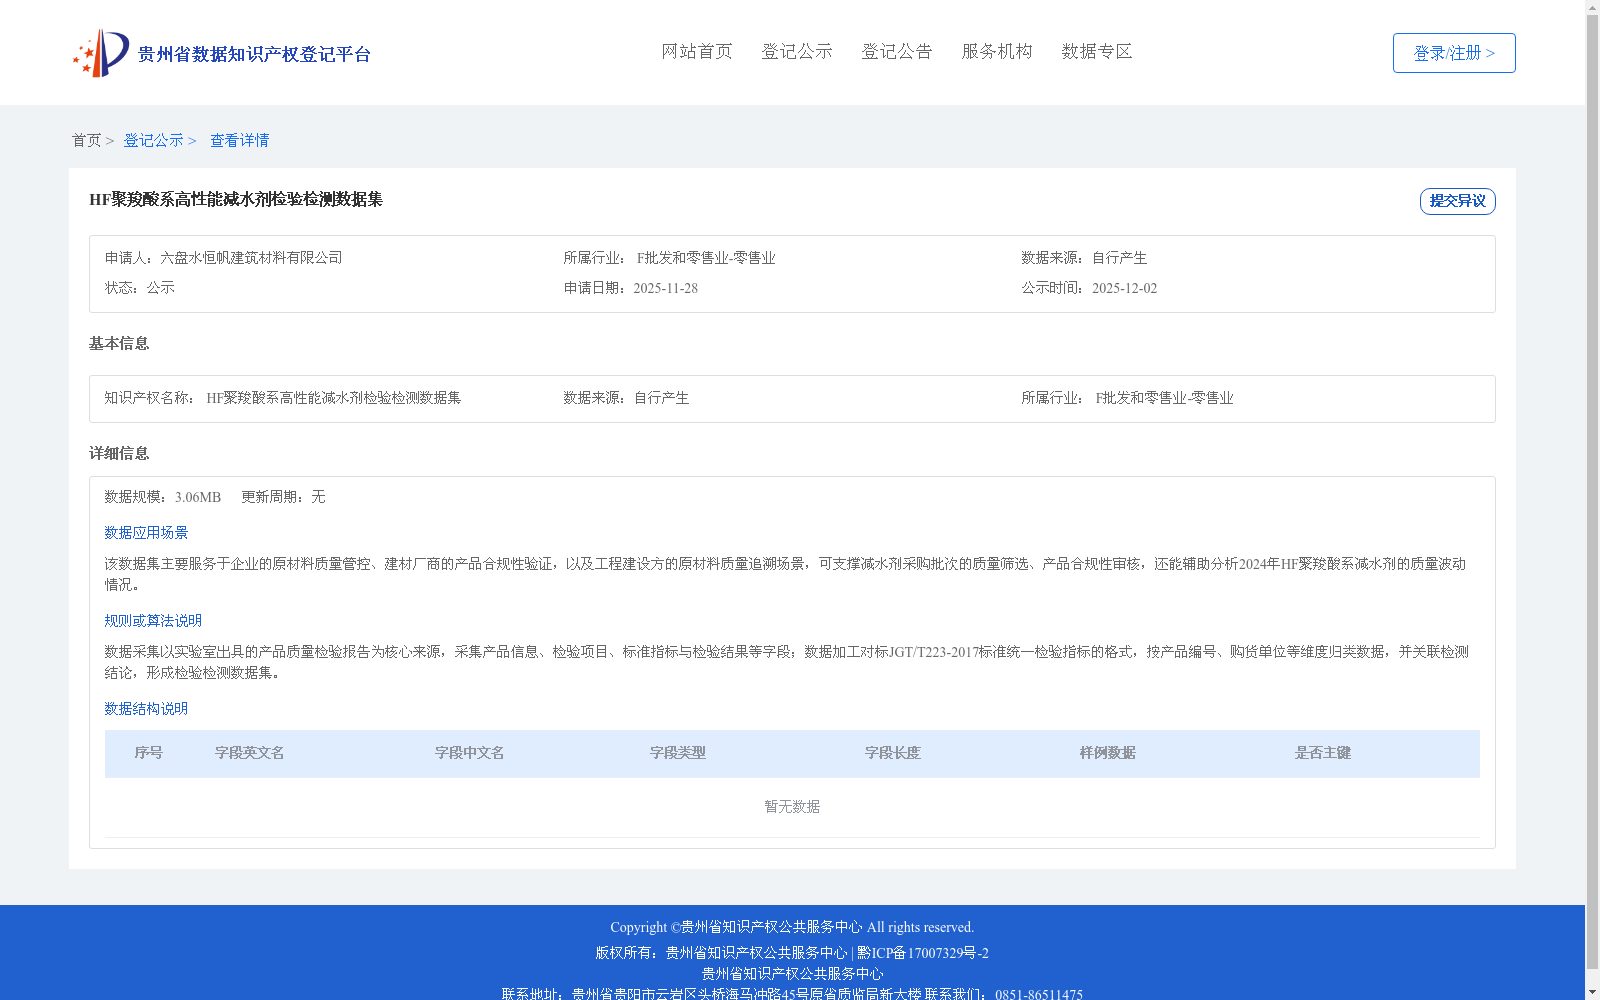The height and width of the screenshot is (1000, 1600).
Task: Select 服务机构 in the top menu
Action: coord(997,51)
